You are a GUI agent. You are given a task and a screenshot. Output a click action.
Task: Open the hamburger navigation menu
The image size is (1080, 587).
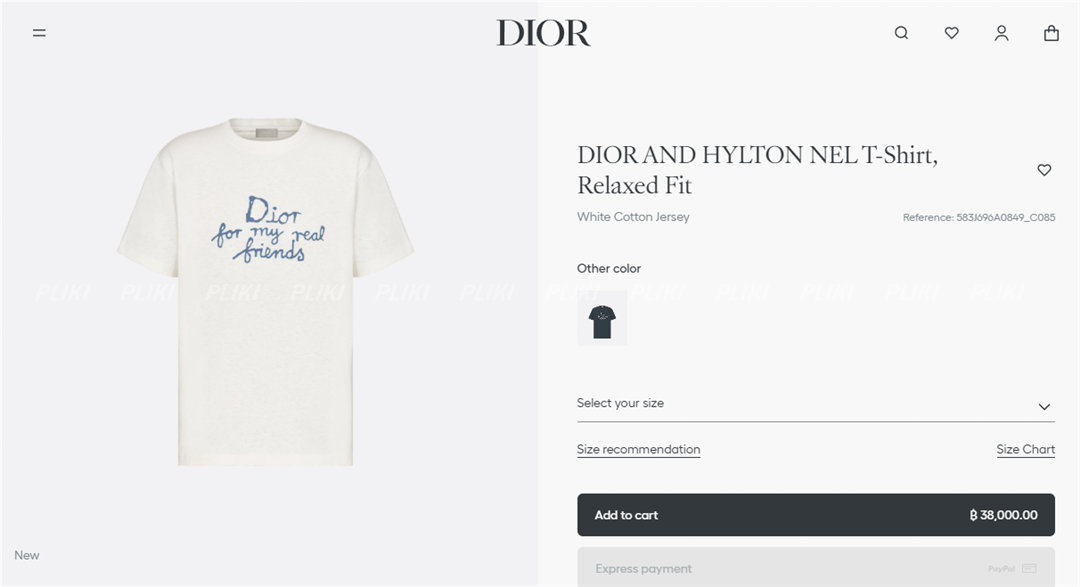coord(39,32)
